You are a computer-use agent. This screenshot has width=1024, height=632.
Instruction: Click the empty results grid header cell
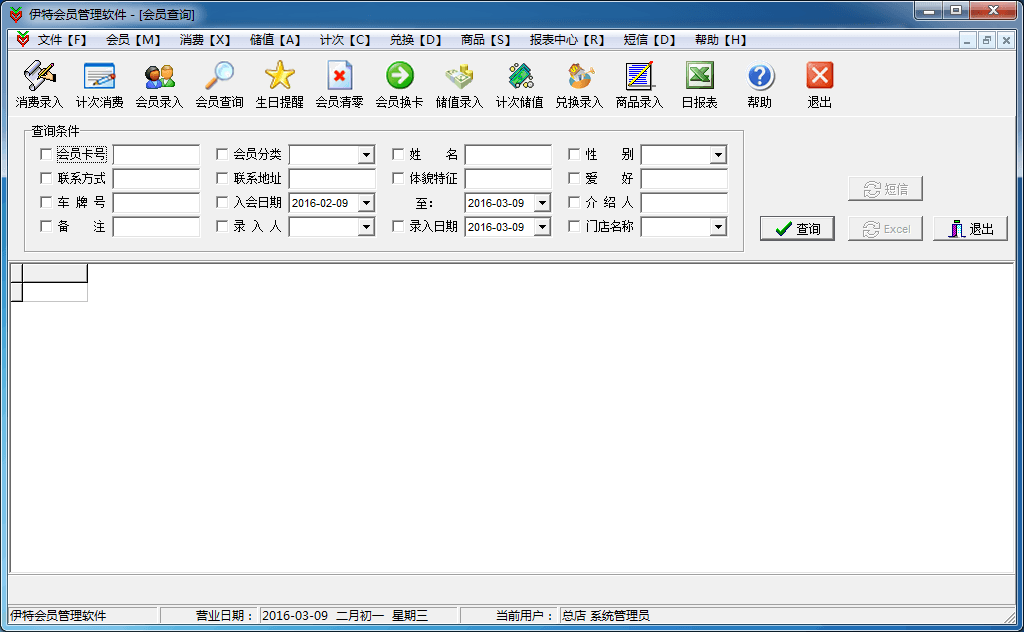55,273
